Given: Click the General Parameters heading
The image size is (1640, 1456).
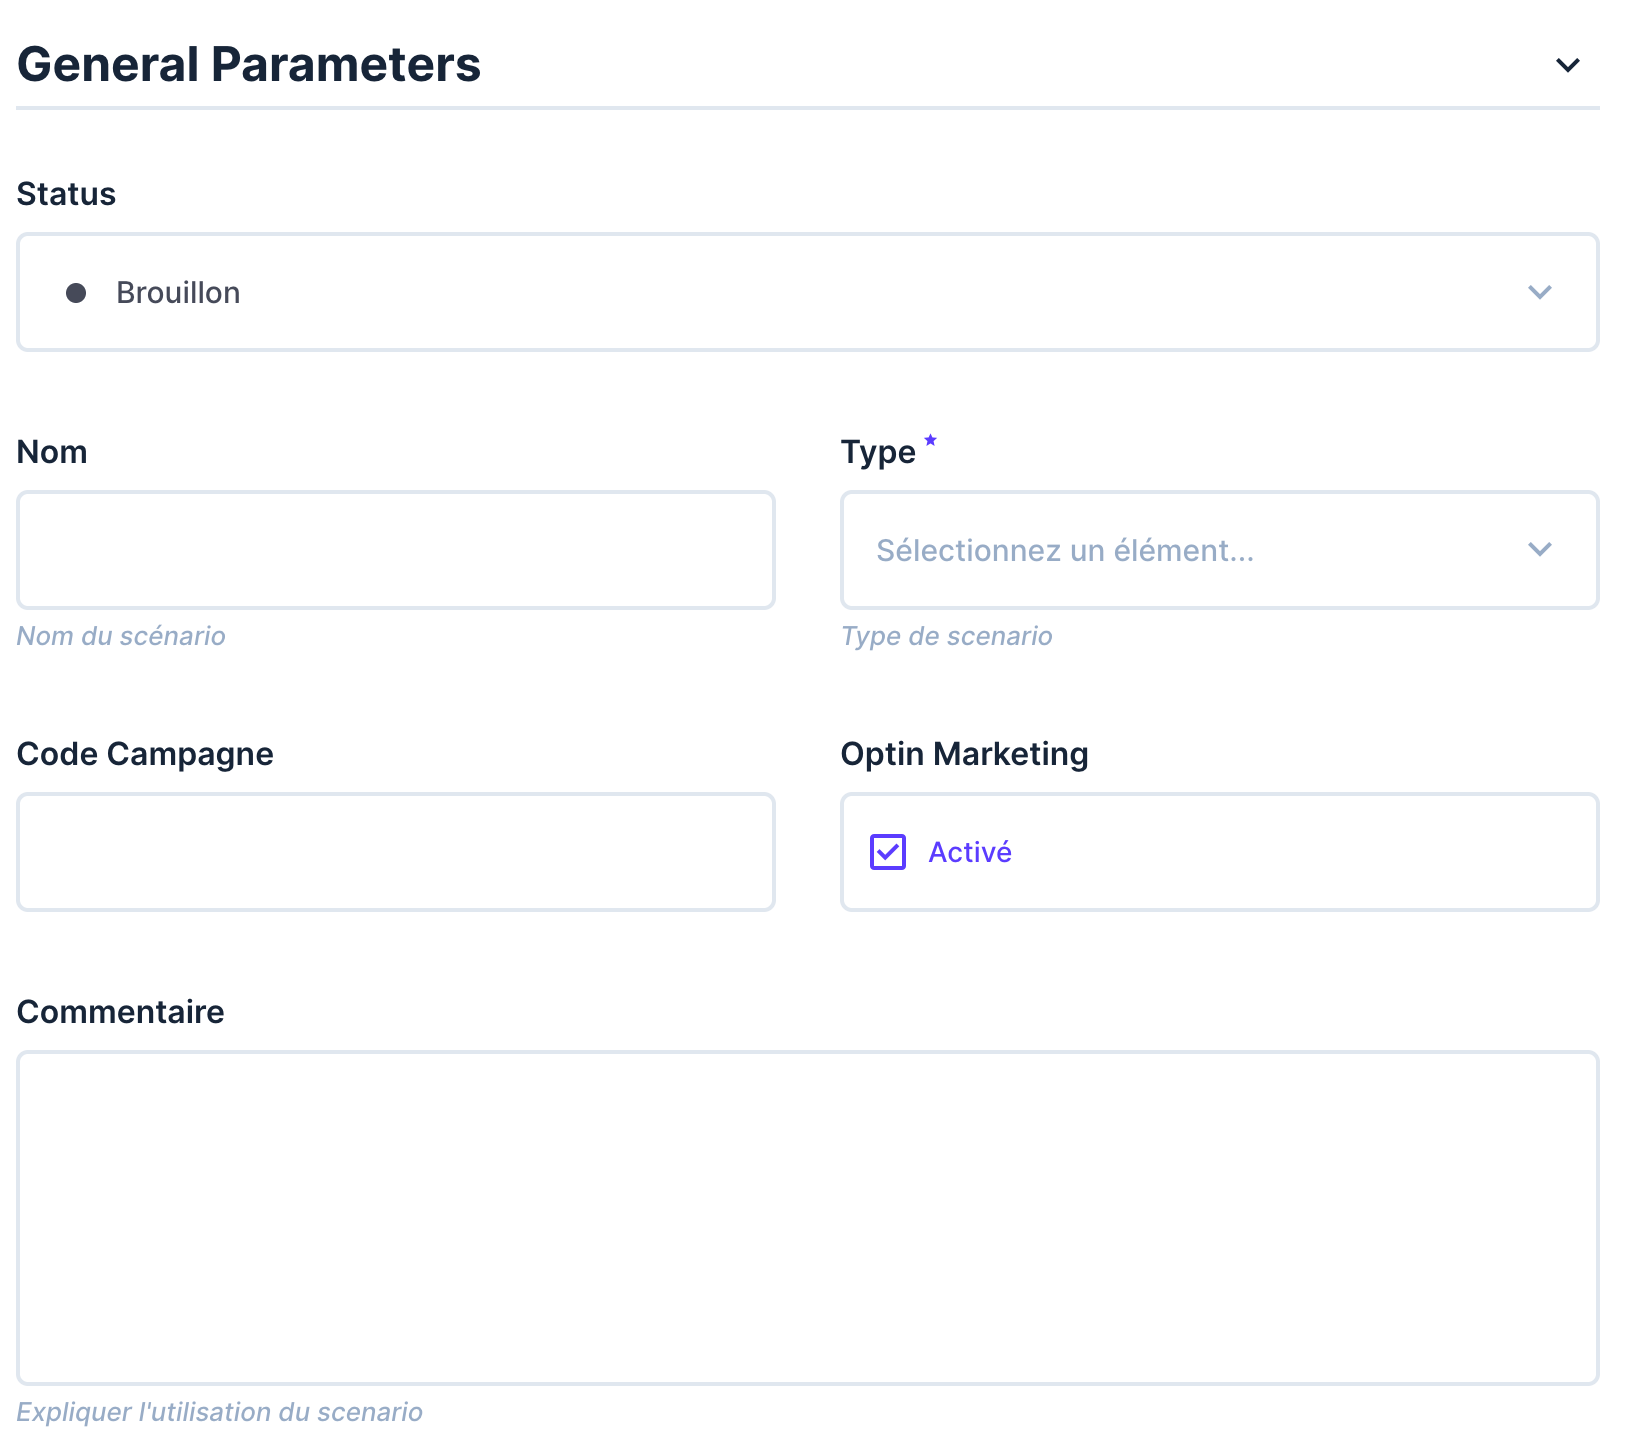Looking at the screenshot, I should tap(249, 64).
